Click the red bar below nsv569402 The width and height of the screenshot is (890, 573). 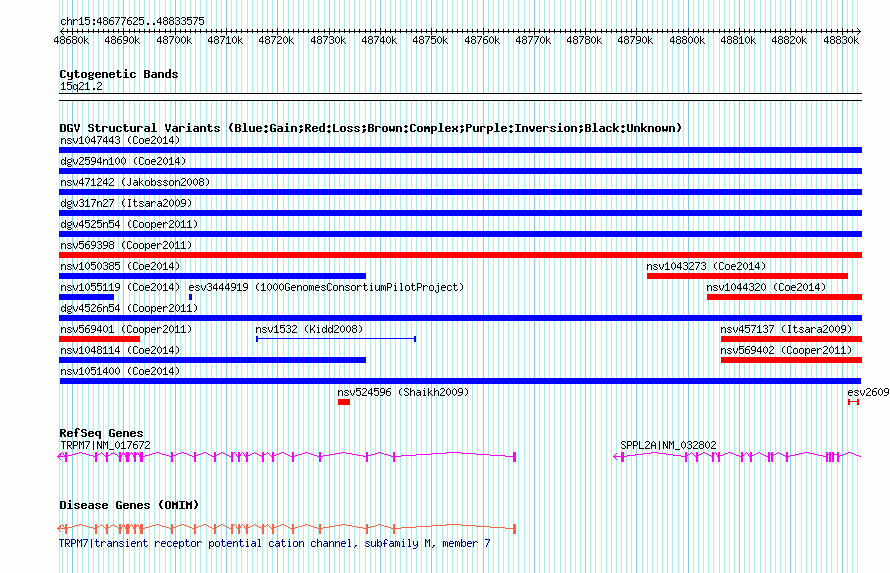pos(791,360)
